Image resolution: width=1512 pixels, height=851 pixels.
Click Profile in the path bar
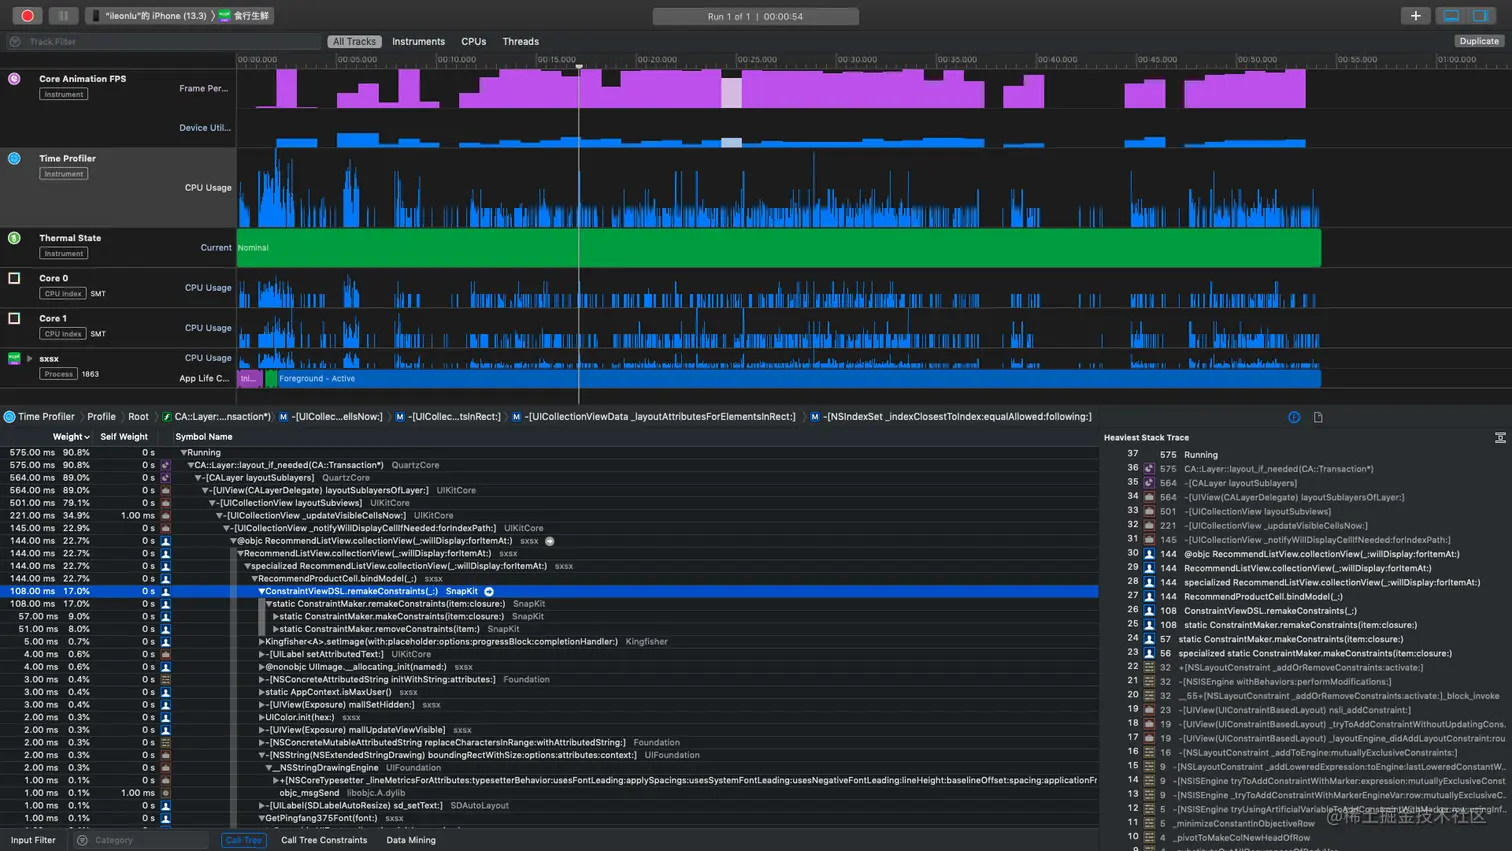(101, 416)
